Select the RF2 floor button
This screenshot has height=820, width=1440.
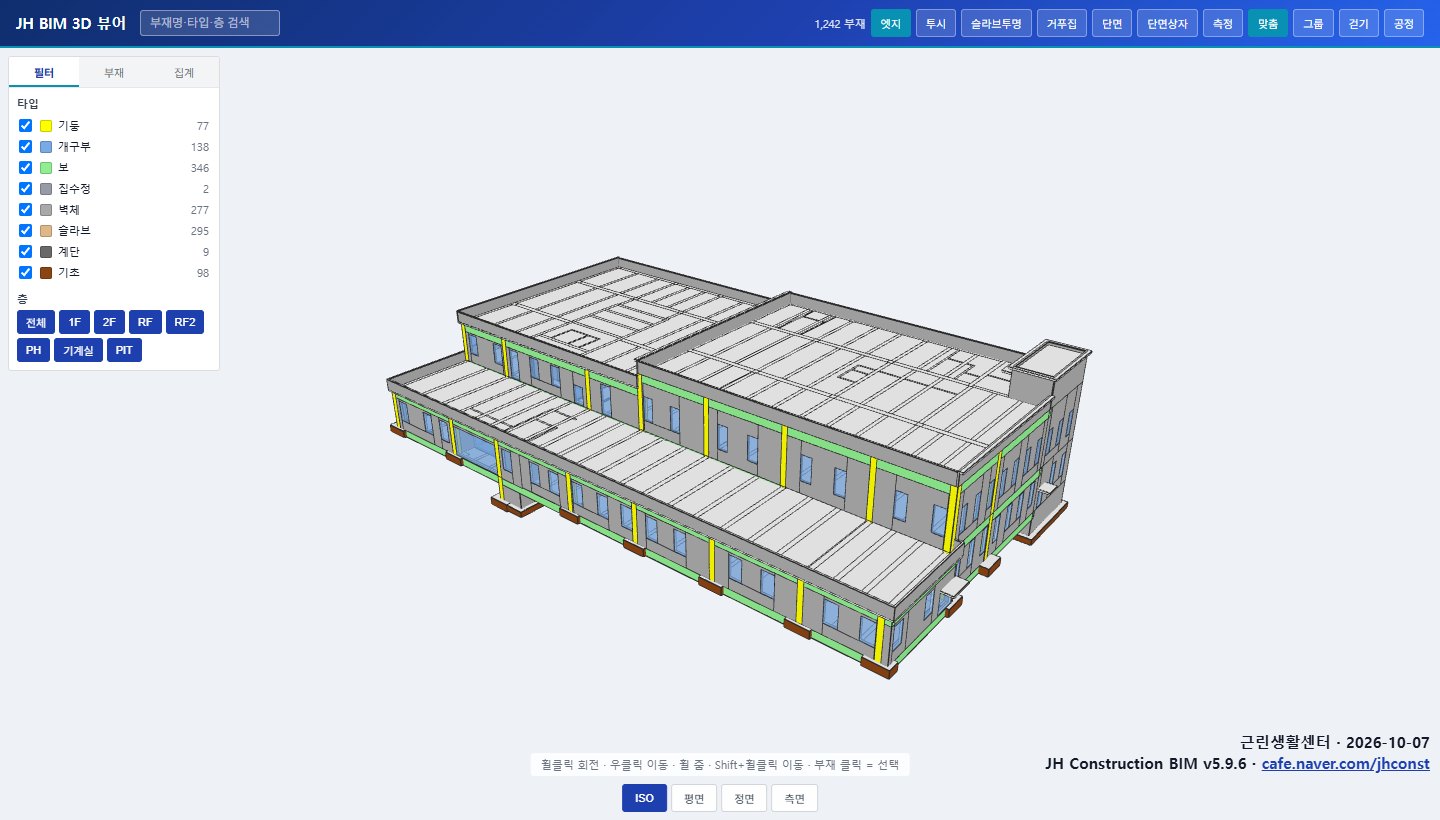click(x=185, y=322)
